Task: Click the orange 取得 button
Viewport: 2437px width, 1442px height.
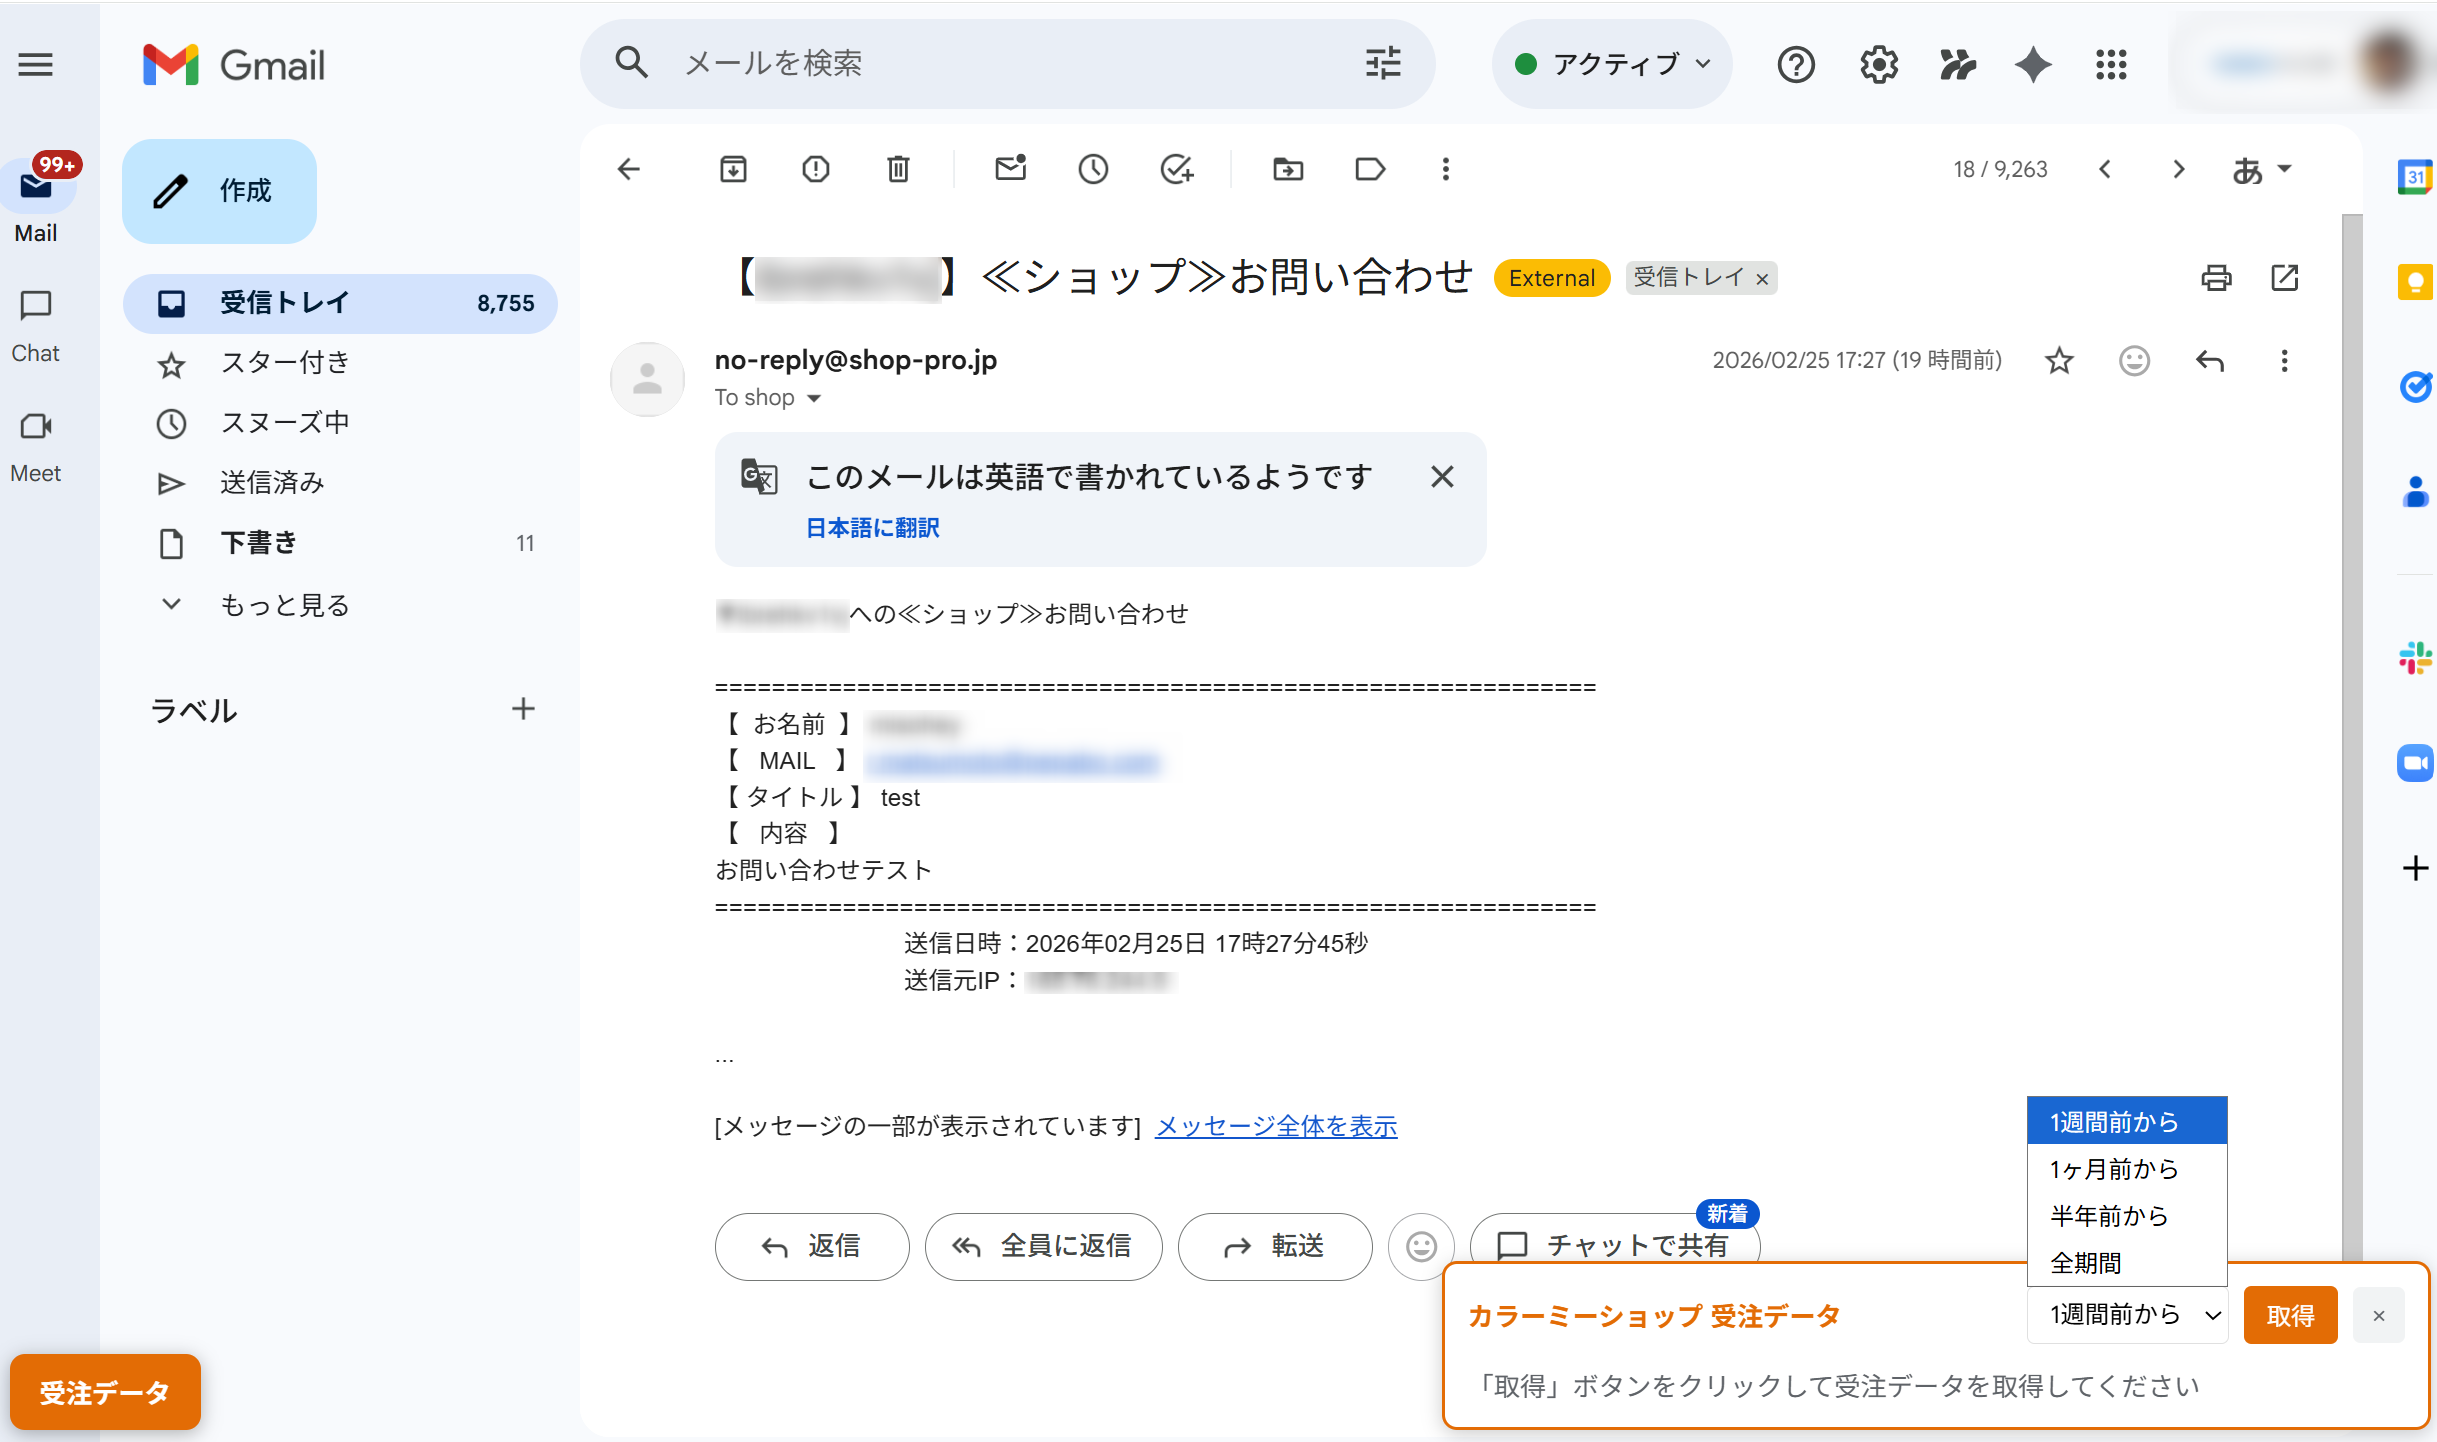Action: pyautogui.click(x=2289, y=1315)
